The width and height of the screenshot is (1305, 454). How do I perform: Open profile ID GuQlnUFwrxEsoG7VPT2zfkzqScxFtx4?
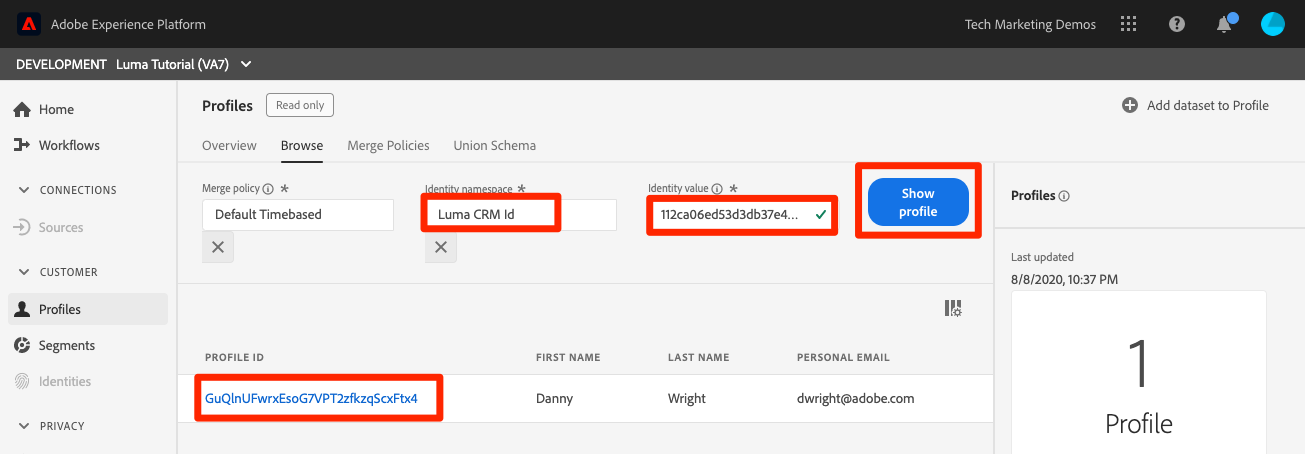pos(311,398)
